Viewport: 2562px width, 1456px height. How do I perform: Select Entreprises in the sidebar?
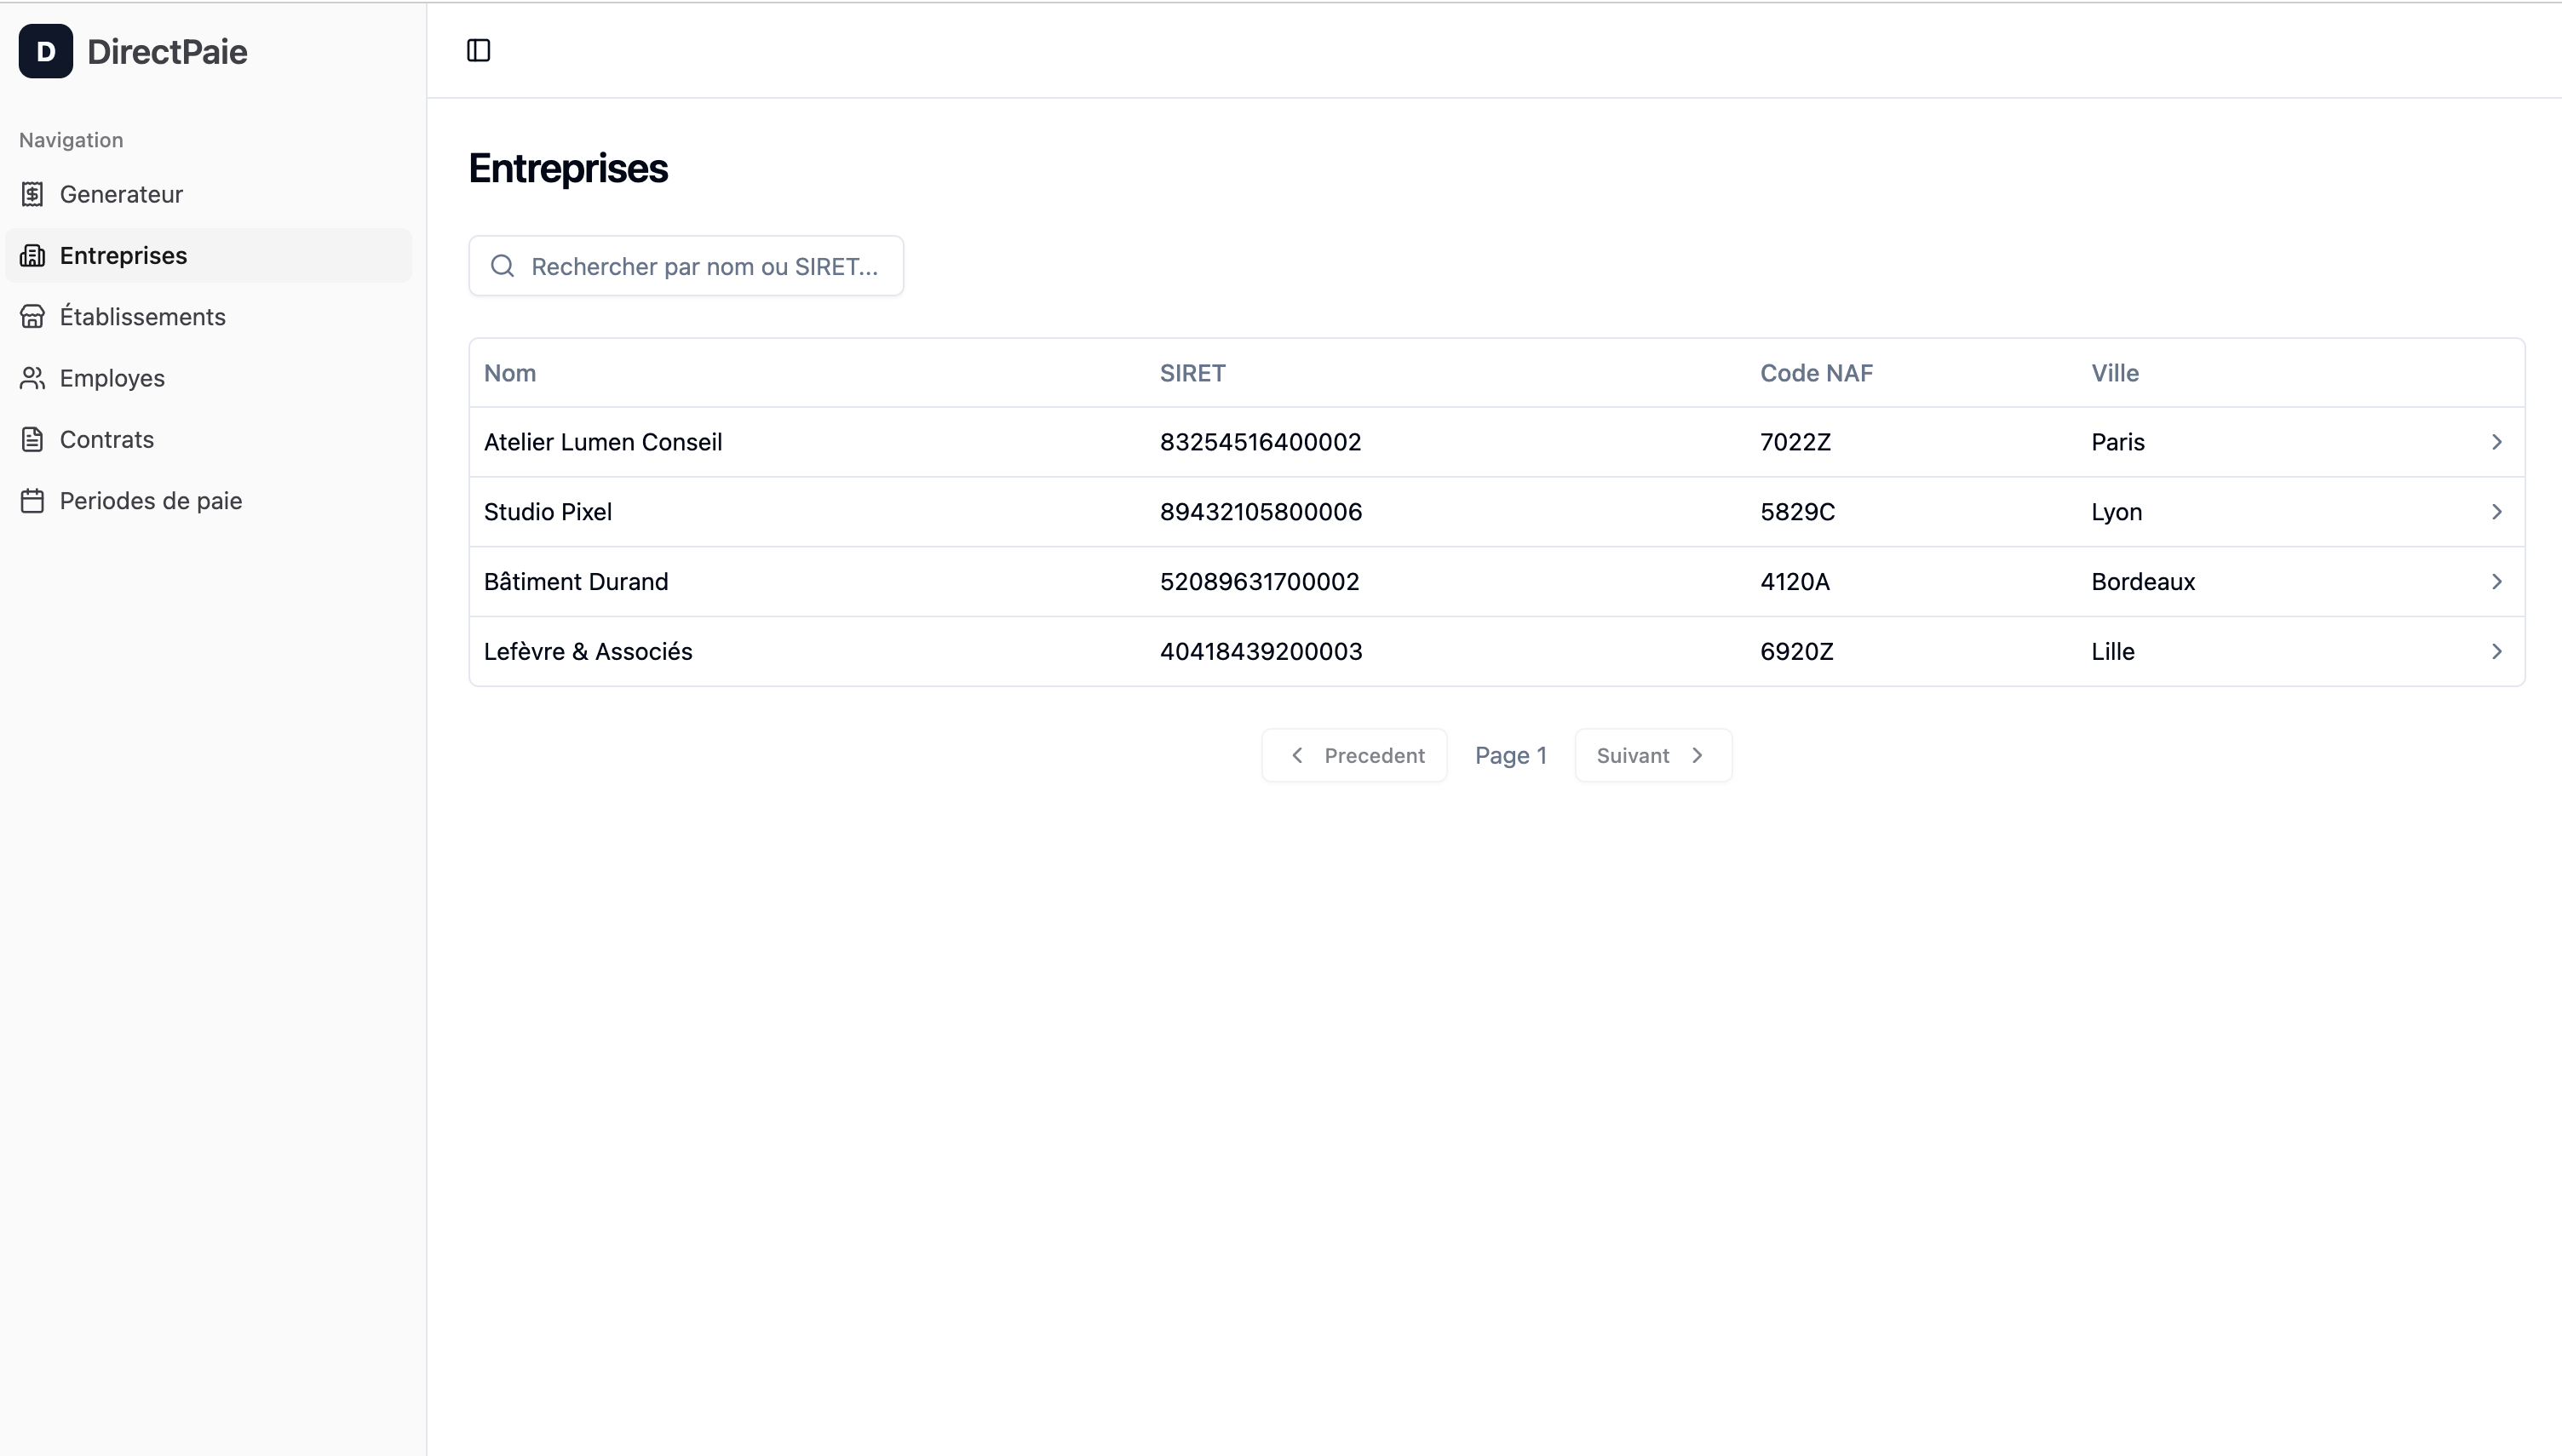tap(208, 255)
